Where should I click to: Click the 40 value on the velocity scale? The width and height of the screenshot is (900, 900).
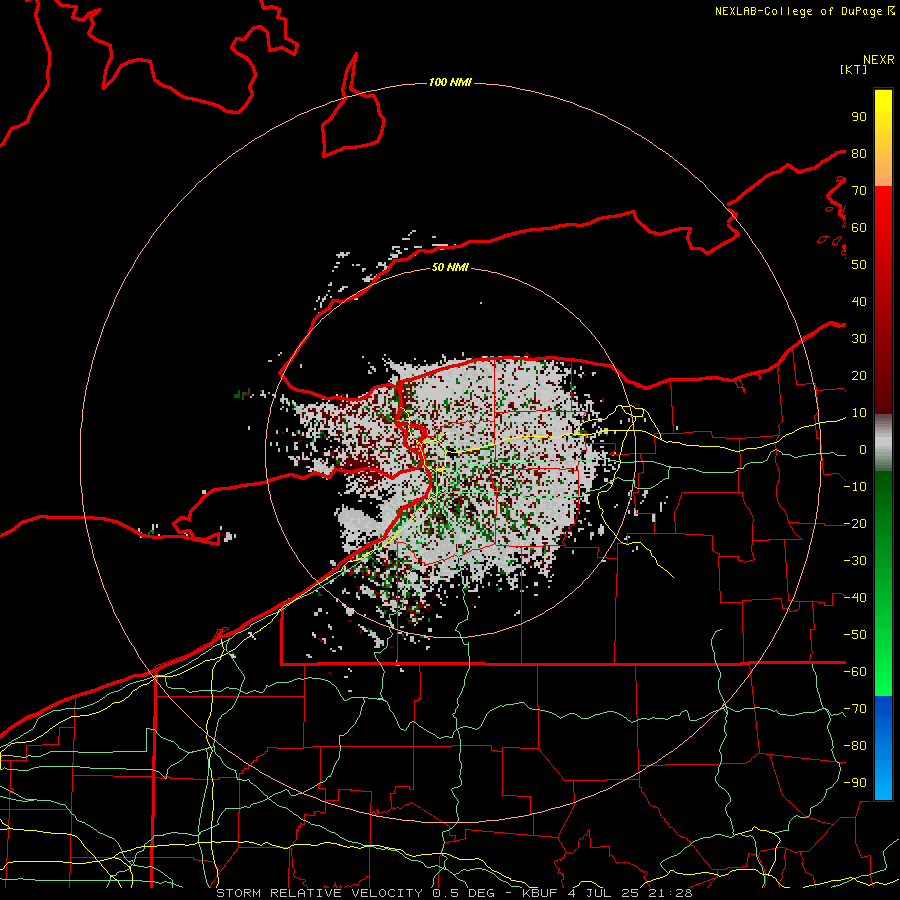(859, 302)
